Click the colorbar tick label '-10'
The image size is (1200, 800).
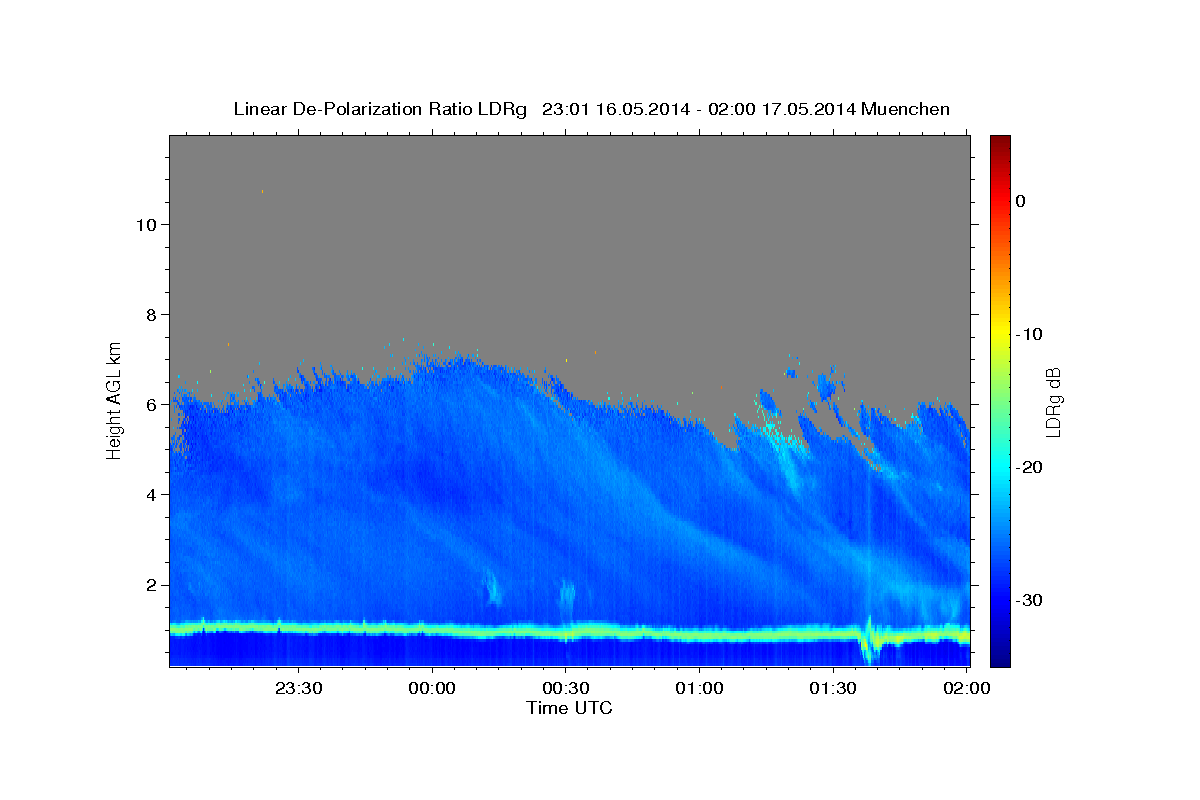1029,334
